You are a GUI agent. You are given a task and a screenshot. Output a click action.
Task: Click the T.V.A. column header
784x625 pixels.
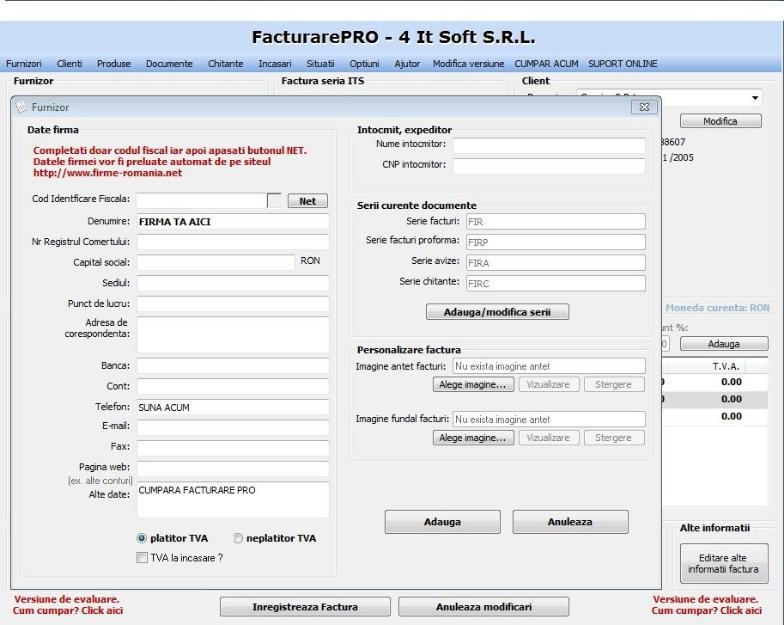point(726,366)
